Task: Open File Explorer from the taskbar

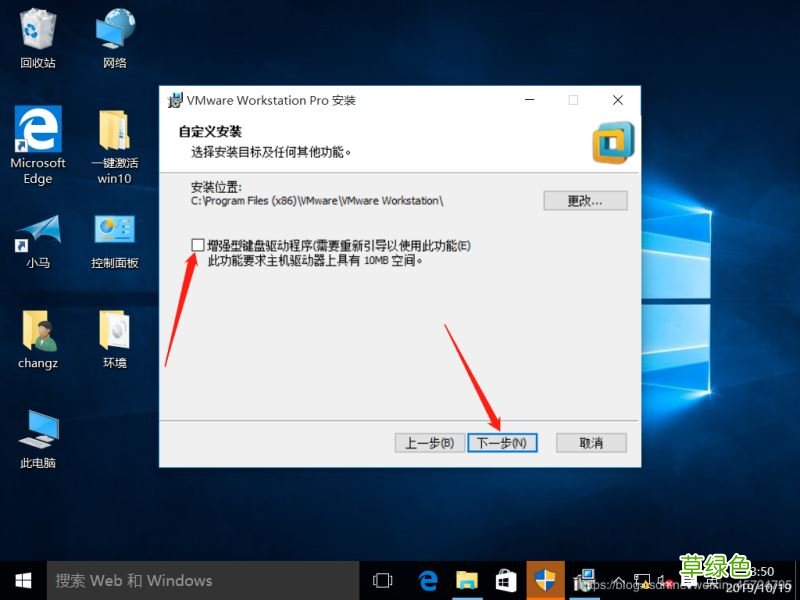Action: 466,581
